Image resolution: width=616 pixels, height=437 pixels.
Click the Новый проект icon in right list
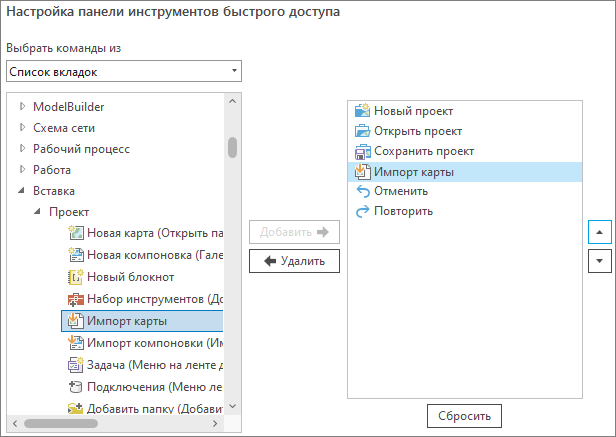pyautogui.click(x=362, y=110)
